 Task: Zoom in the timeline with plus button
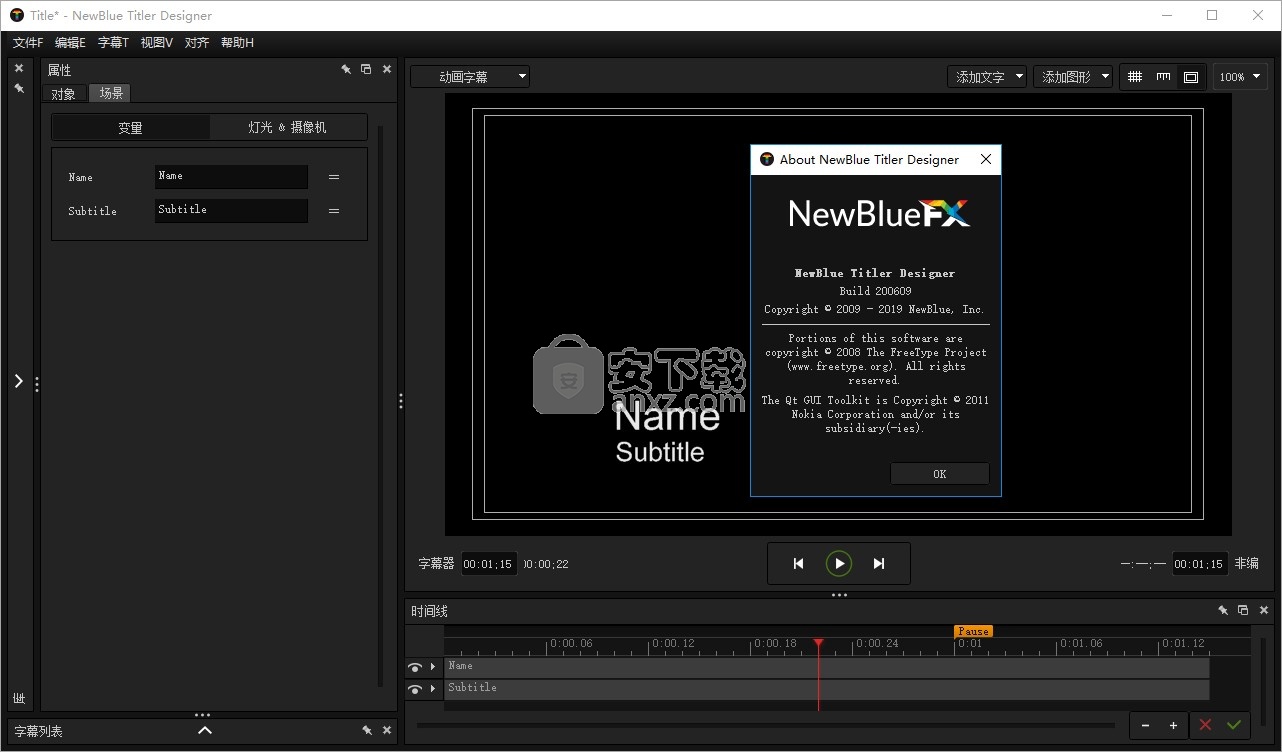tap(1173, 726)
